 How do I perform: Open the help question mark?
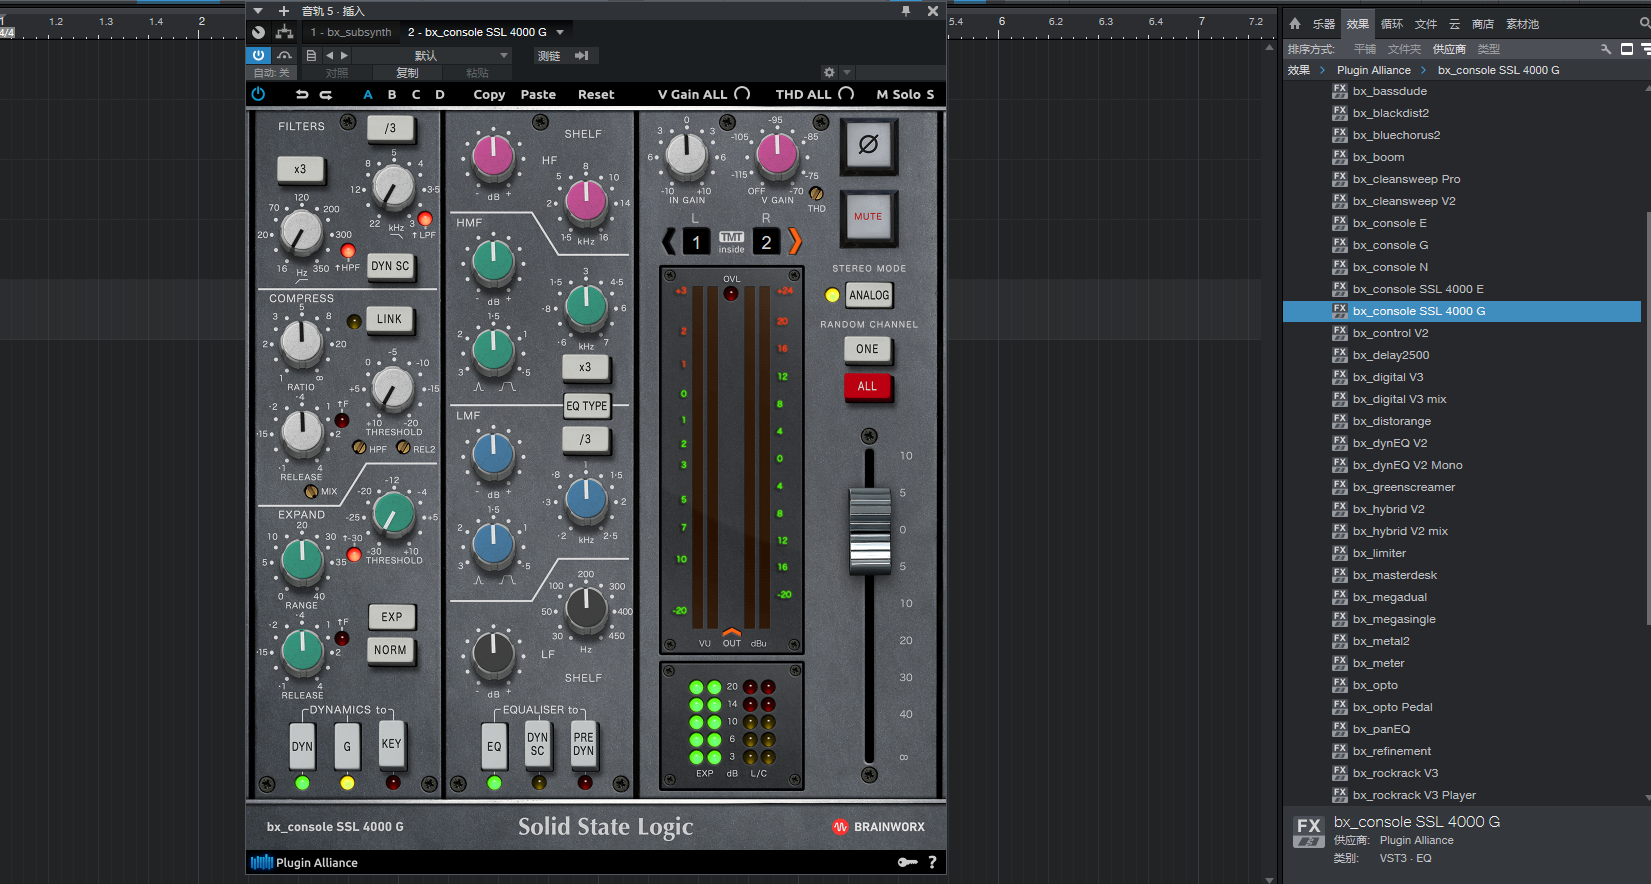point(932,862)
